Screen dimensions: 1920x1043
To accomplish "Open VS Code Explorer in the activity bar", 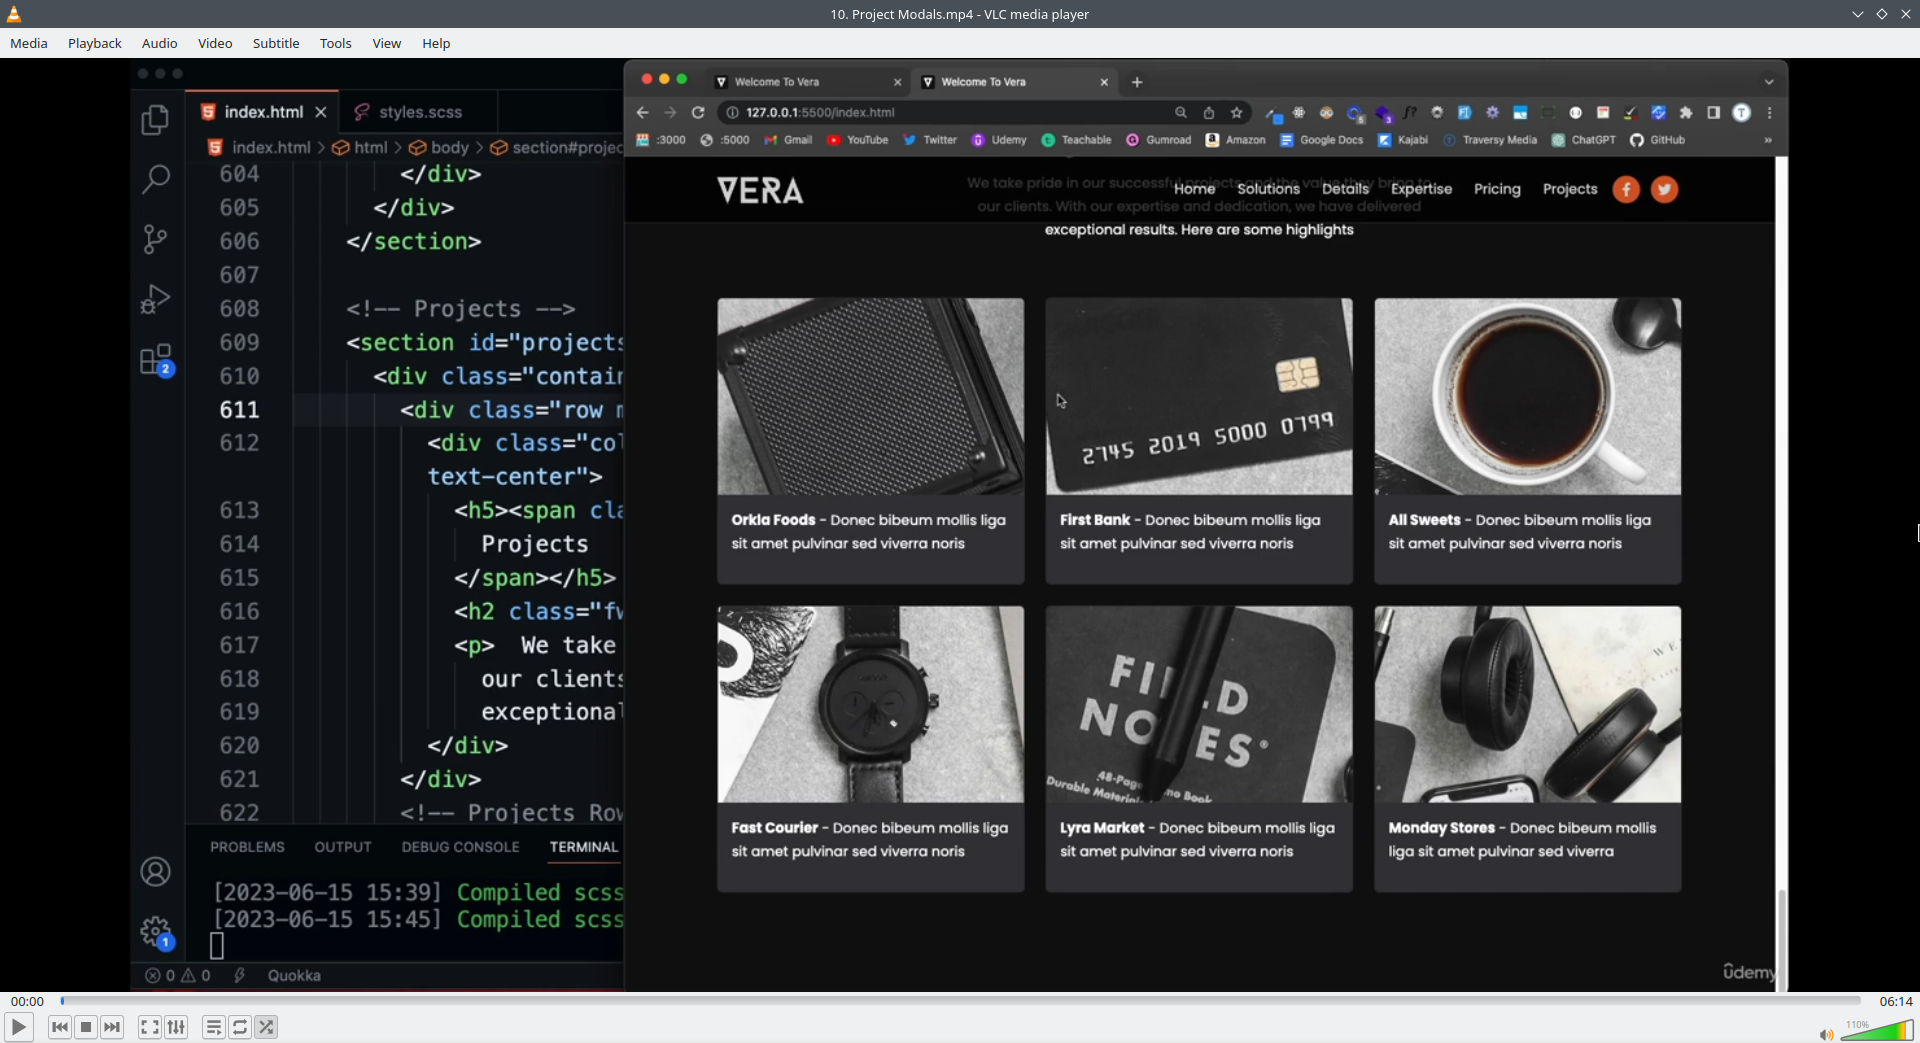I will pos(155,120).
